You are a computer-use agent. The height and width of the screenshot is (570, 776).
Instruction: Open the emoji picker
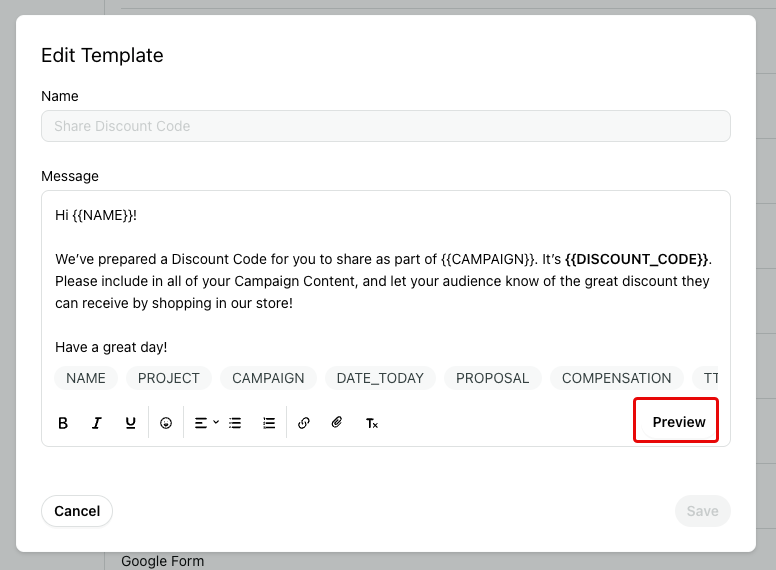166,423
